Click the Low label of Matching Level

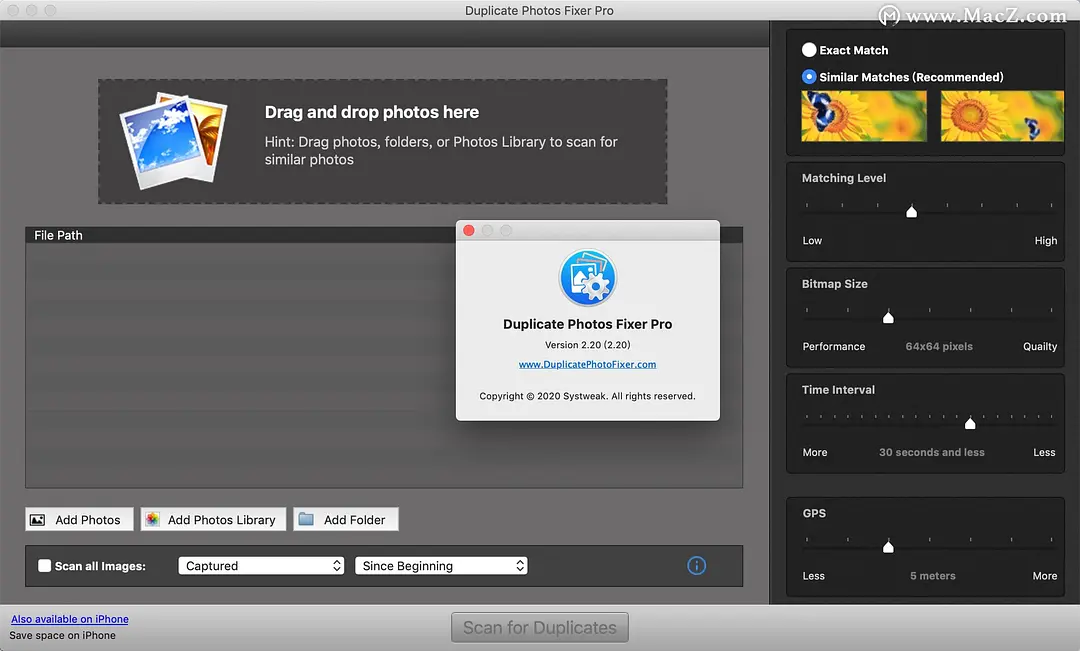point(812,240)
